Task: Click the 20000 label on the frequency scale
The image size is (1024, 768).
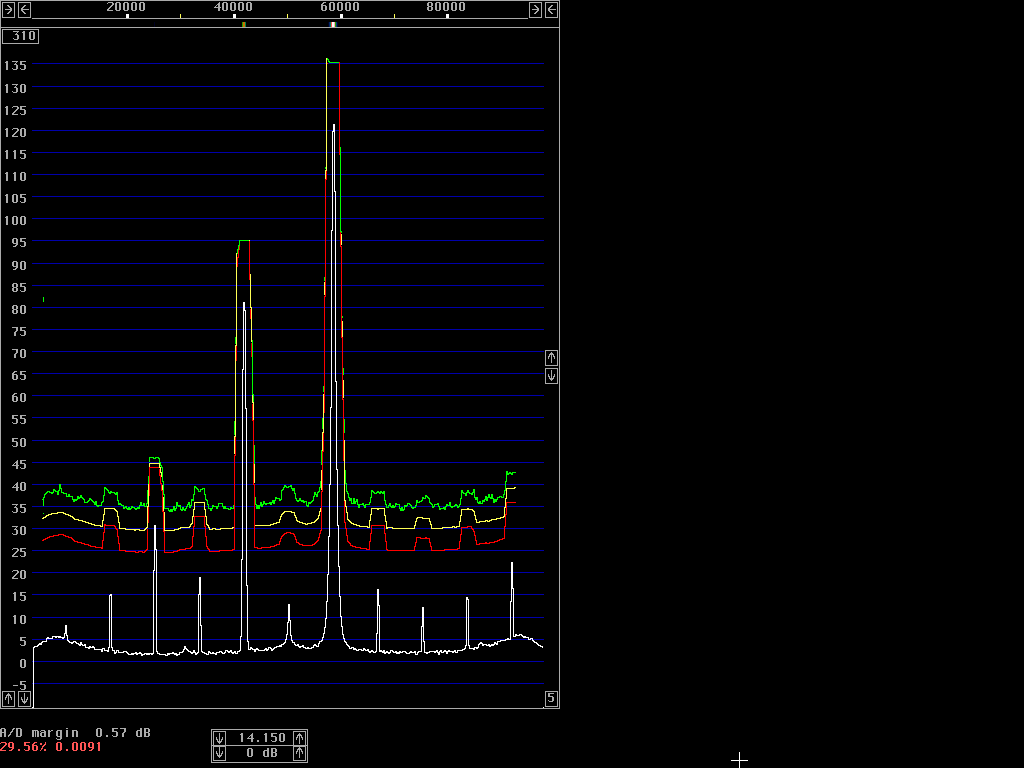Action: point(126,7)
